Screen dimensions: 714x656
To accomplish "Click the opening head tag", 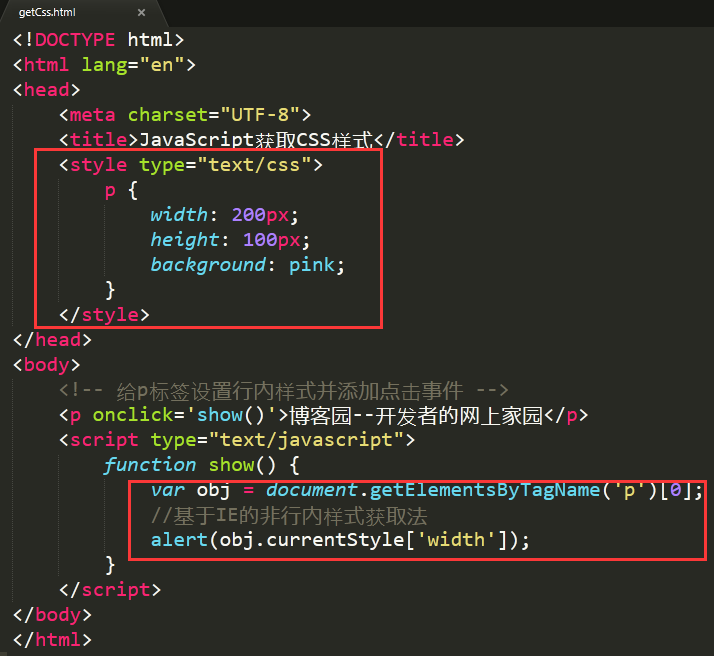I will click(46, 90).
